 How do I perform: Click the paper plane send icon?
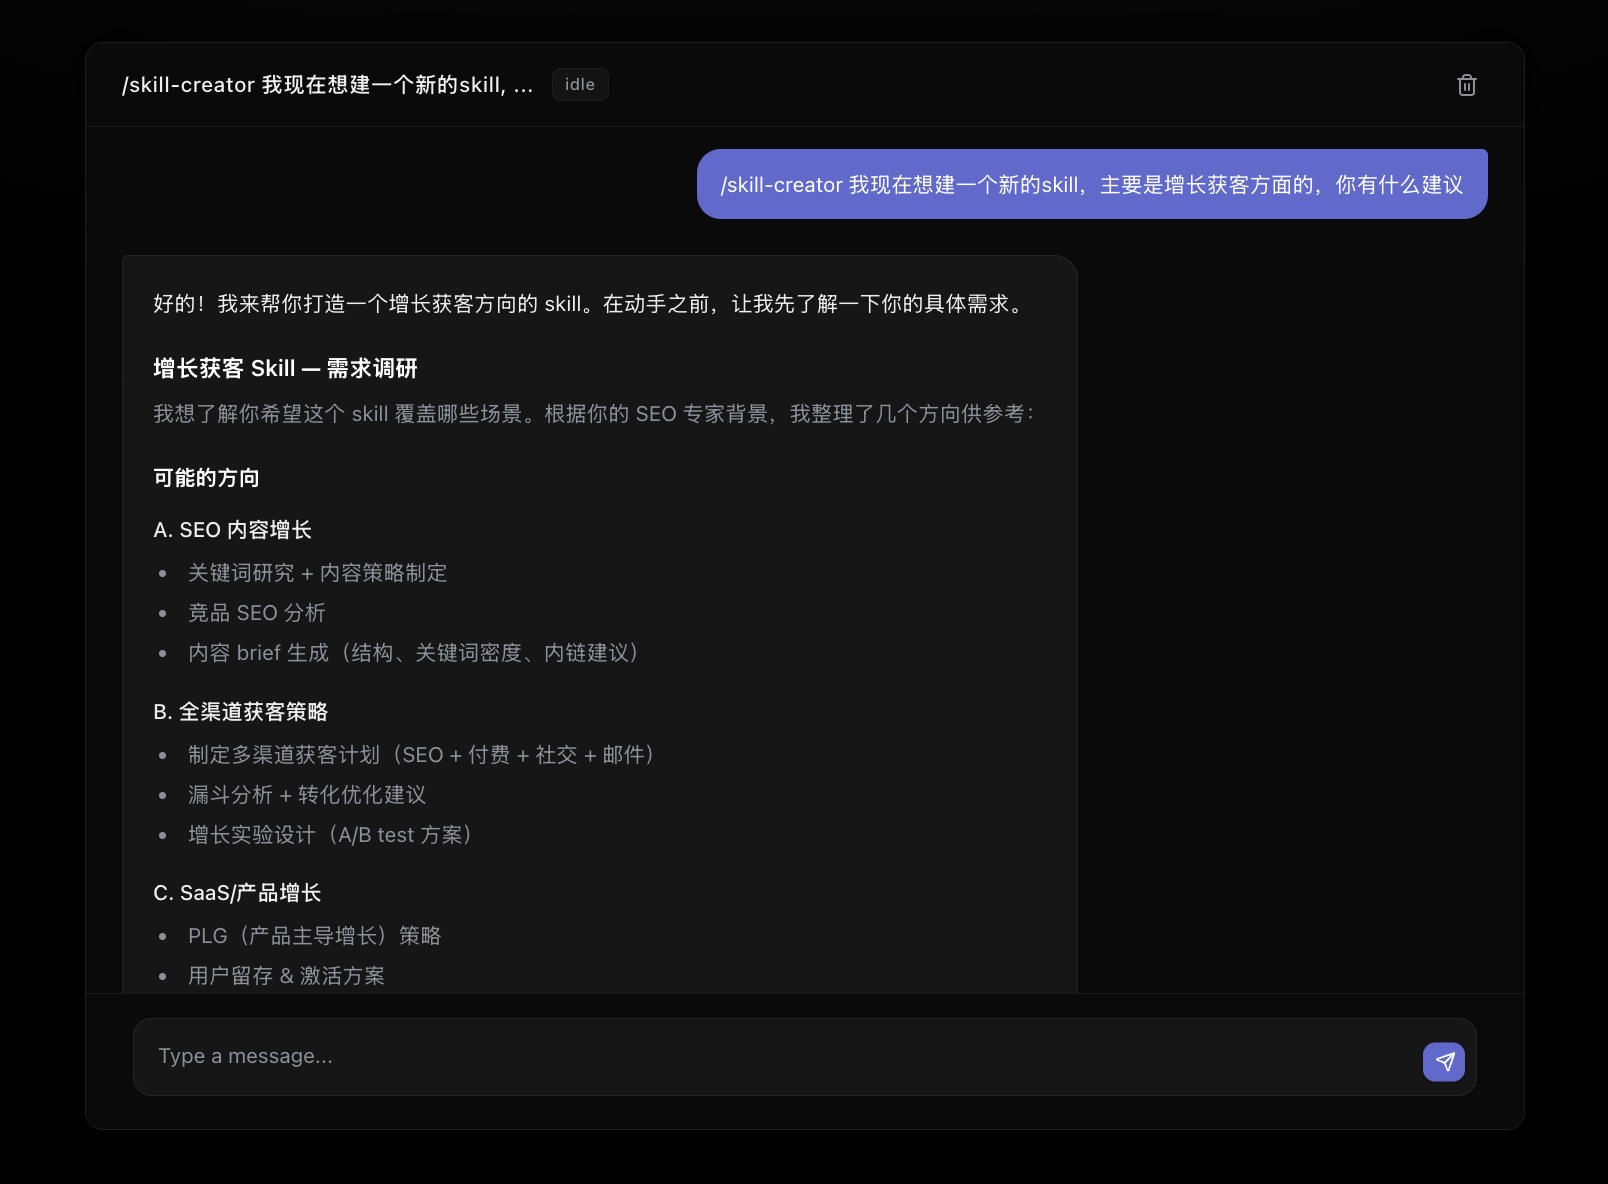pos(1443,1061)
